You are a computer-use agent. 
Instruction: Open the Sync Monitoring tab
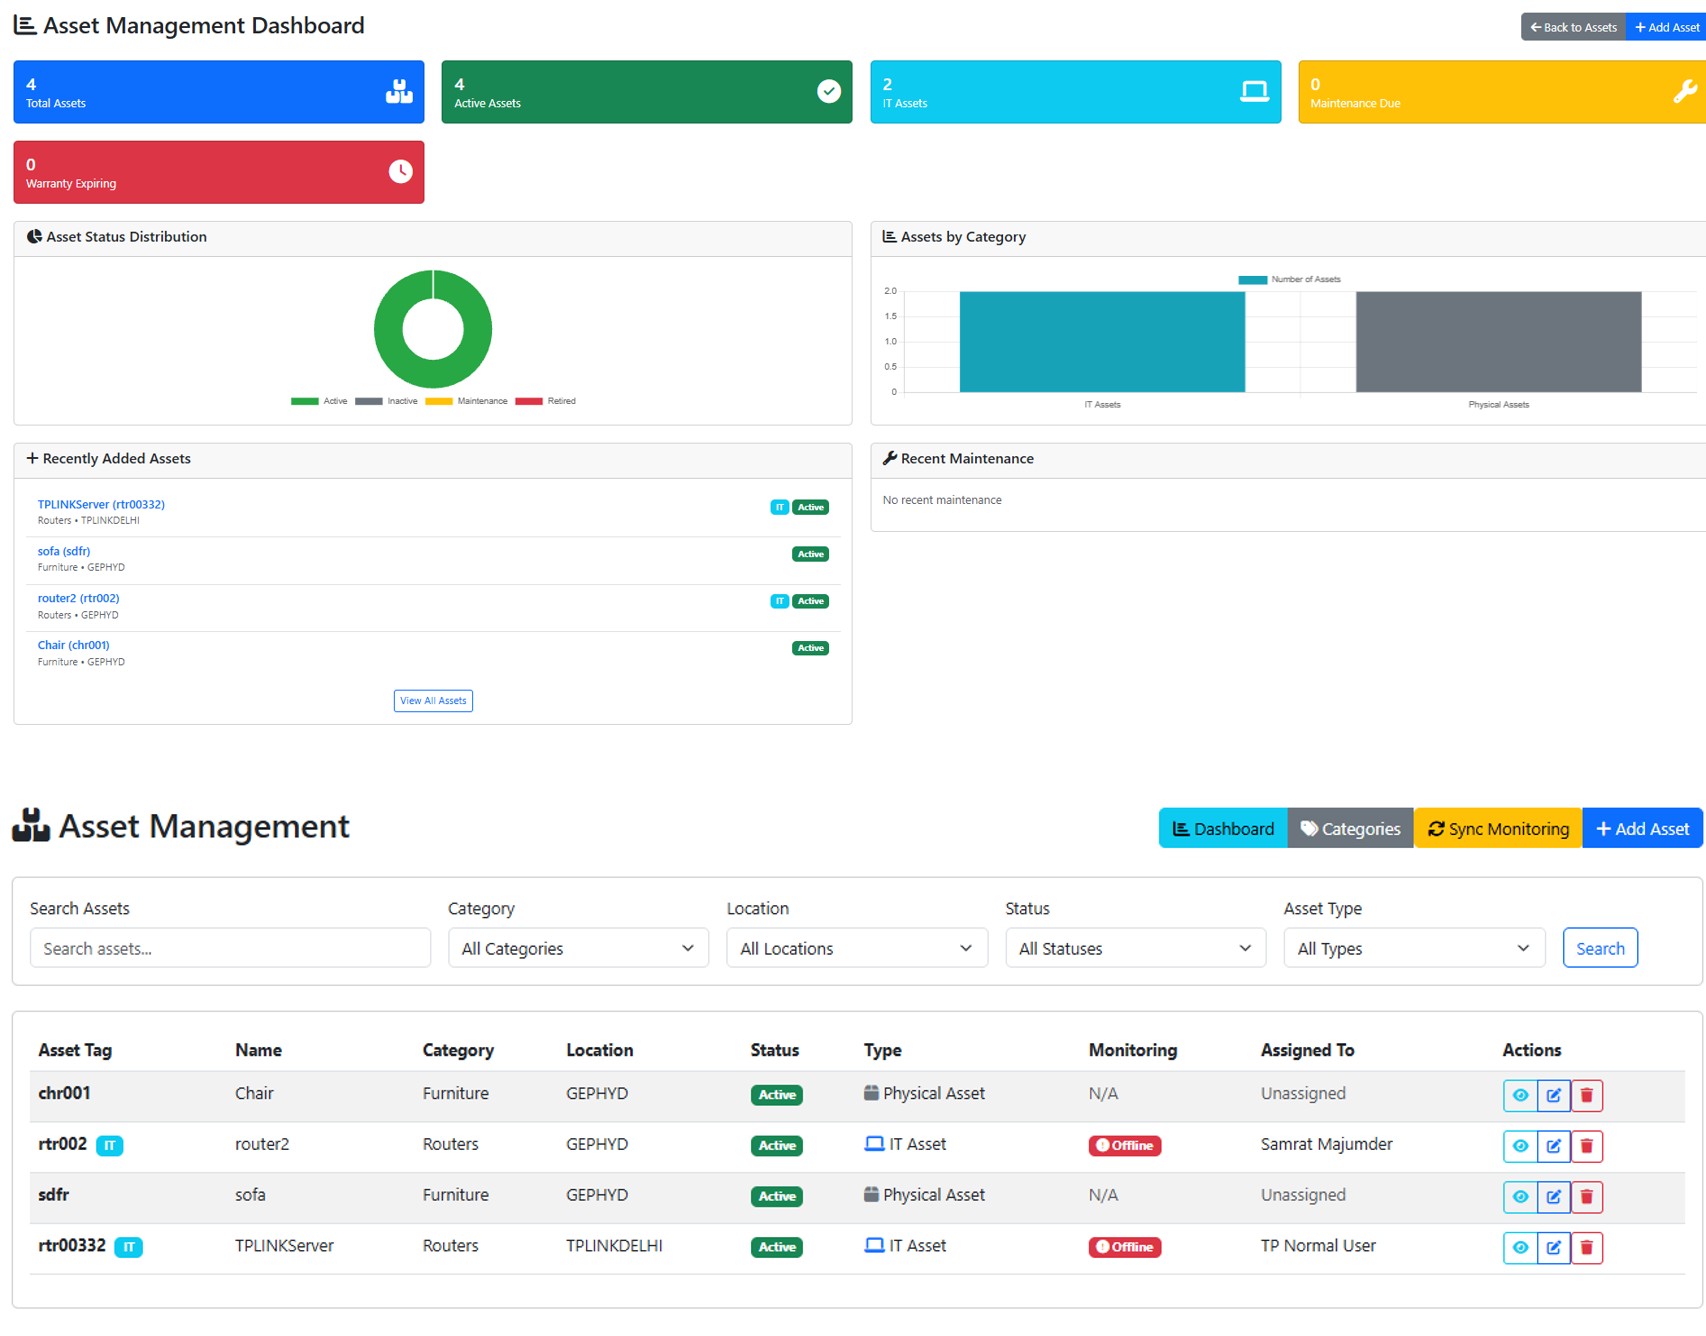(x=1497, y=828)
